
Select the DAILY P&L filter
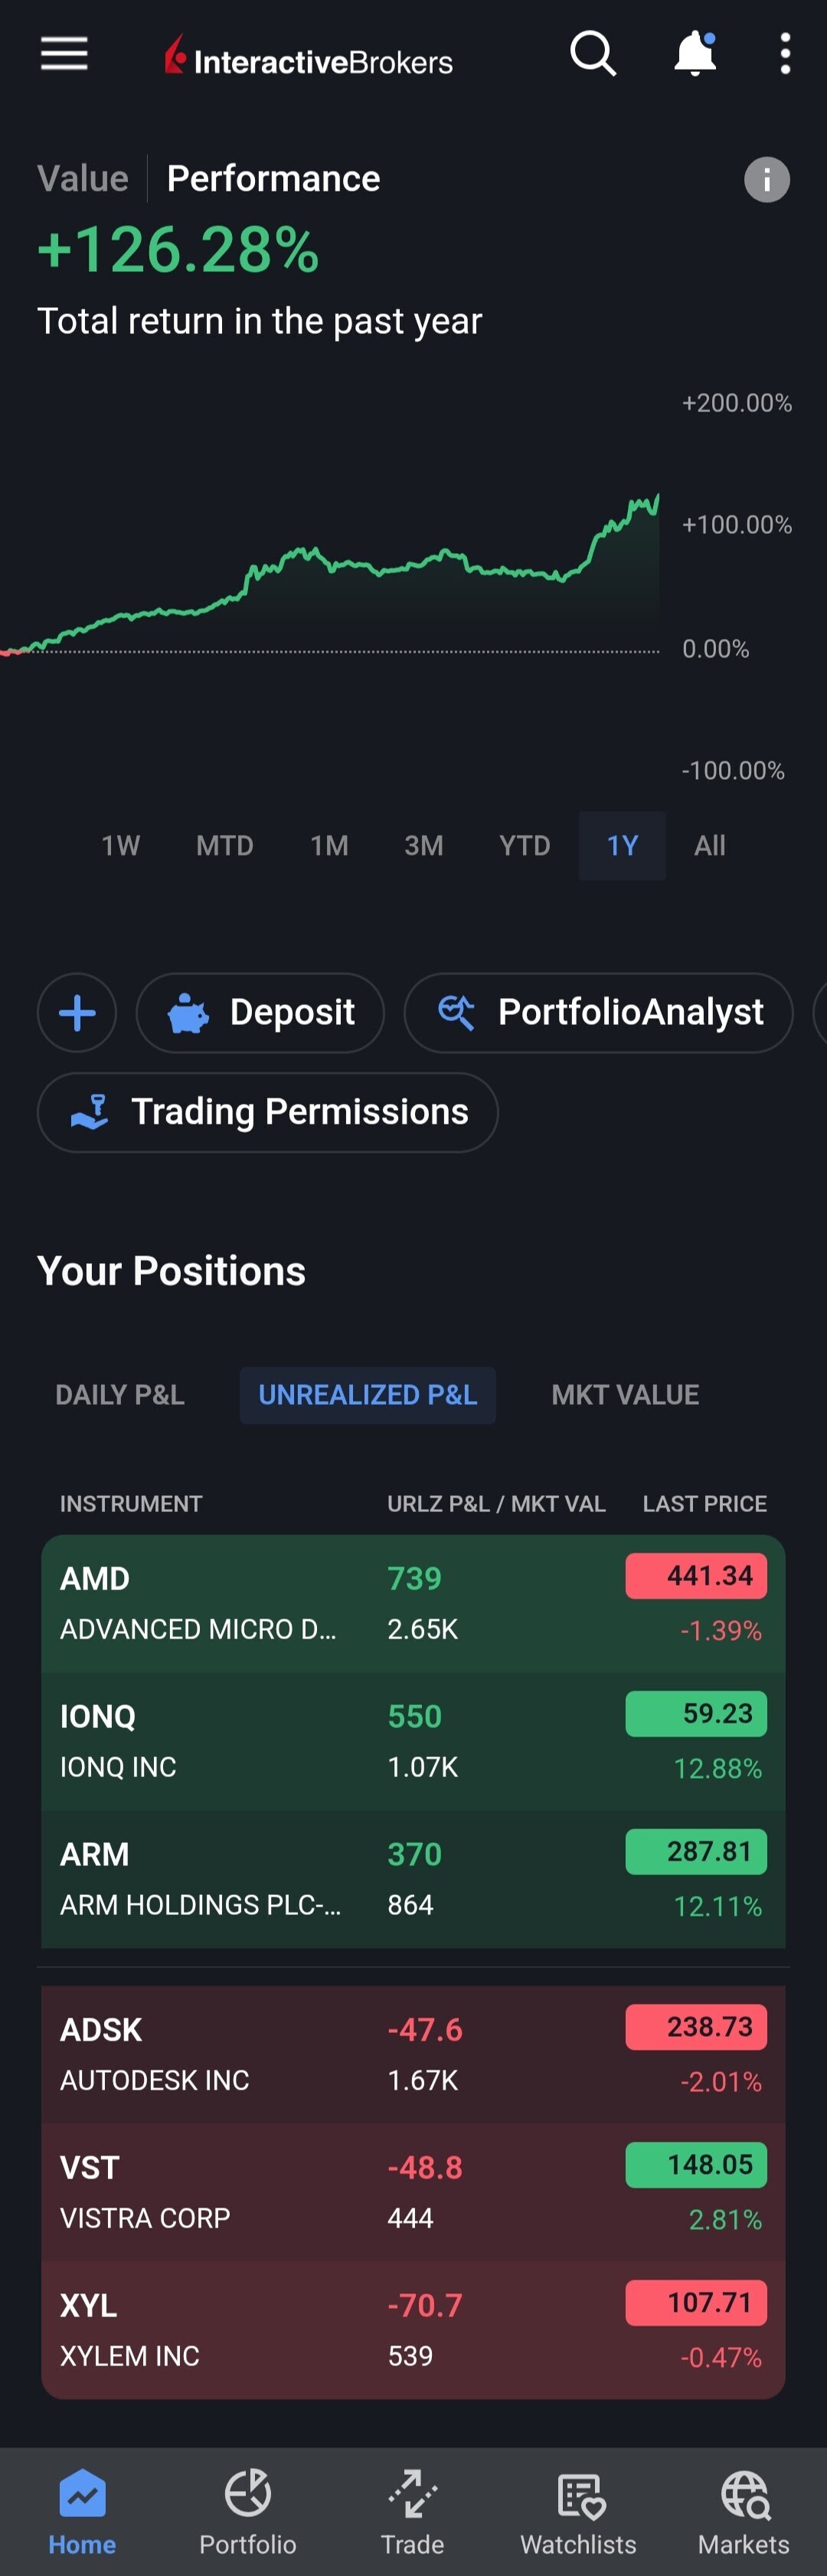point(120,1395)
